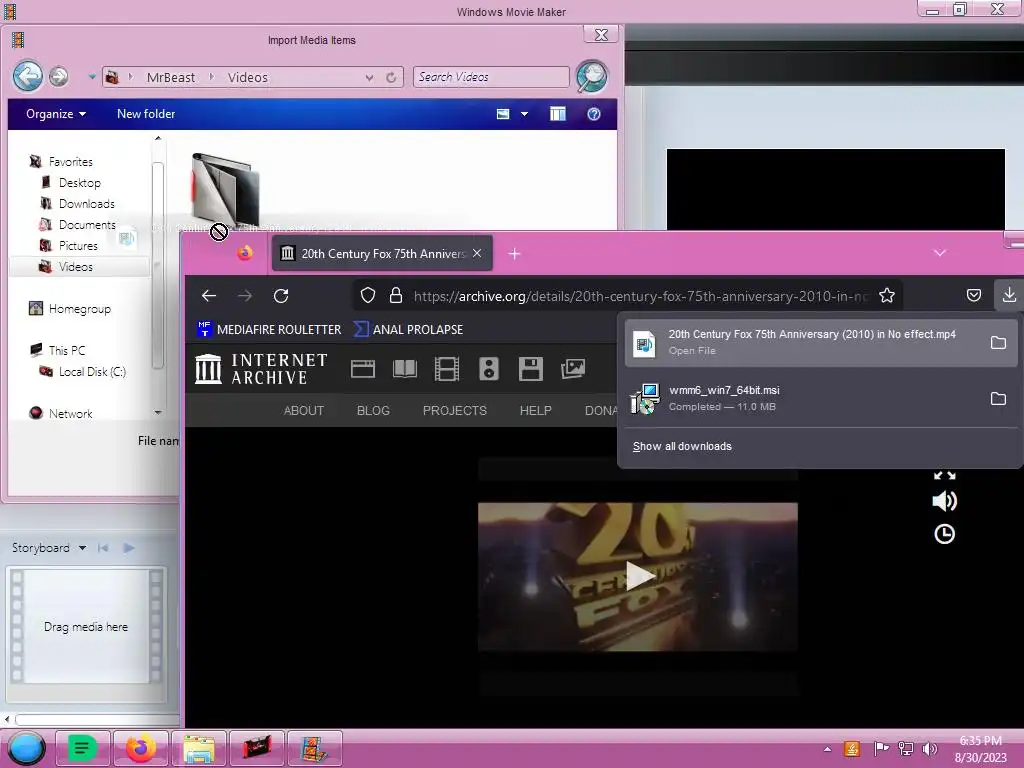
Task: Go back in Import Media Items dialog
Action: coord(28,76)
